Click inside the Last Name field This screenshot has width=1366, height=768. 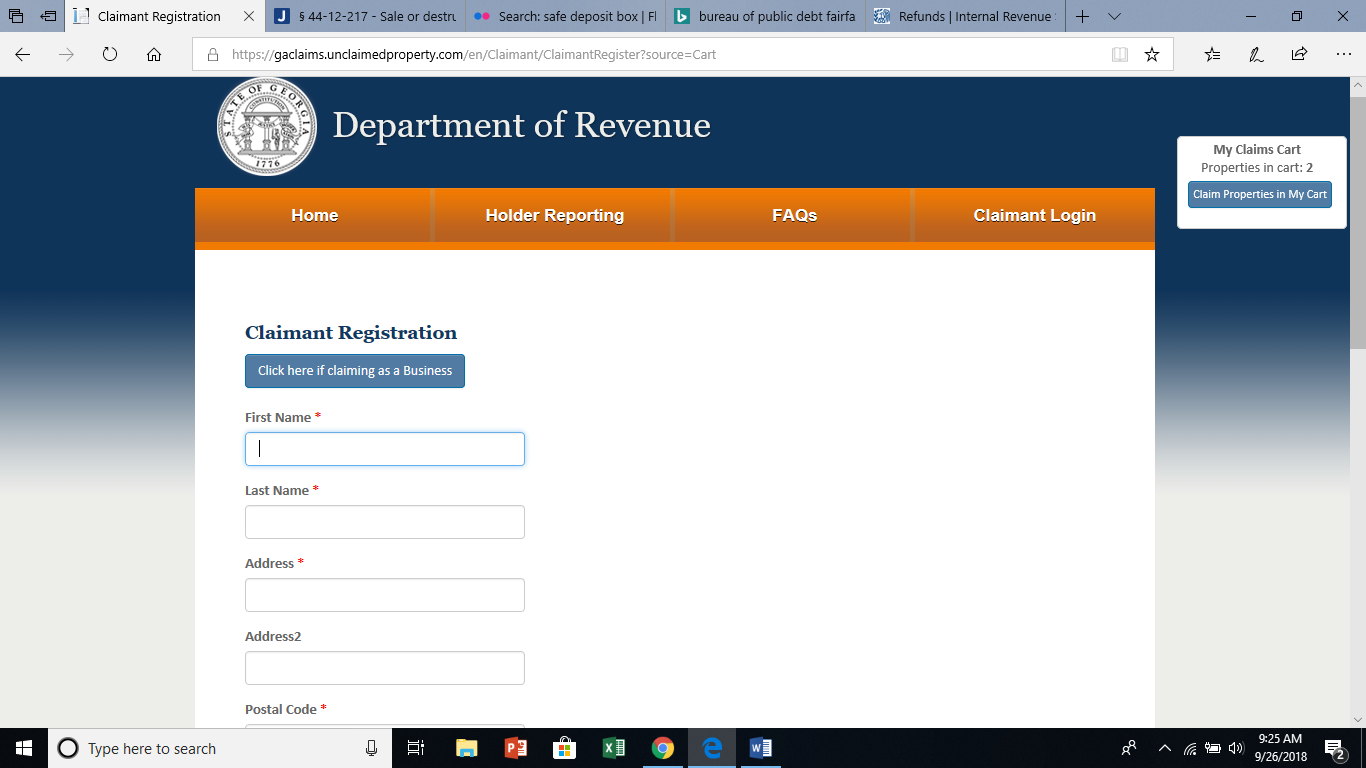tap(384, 521)
